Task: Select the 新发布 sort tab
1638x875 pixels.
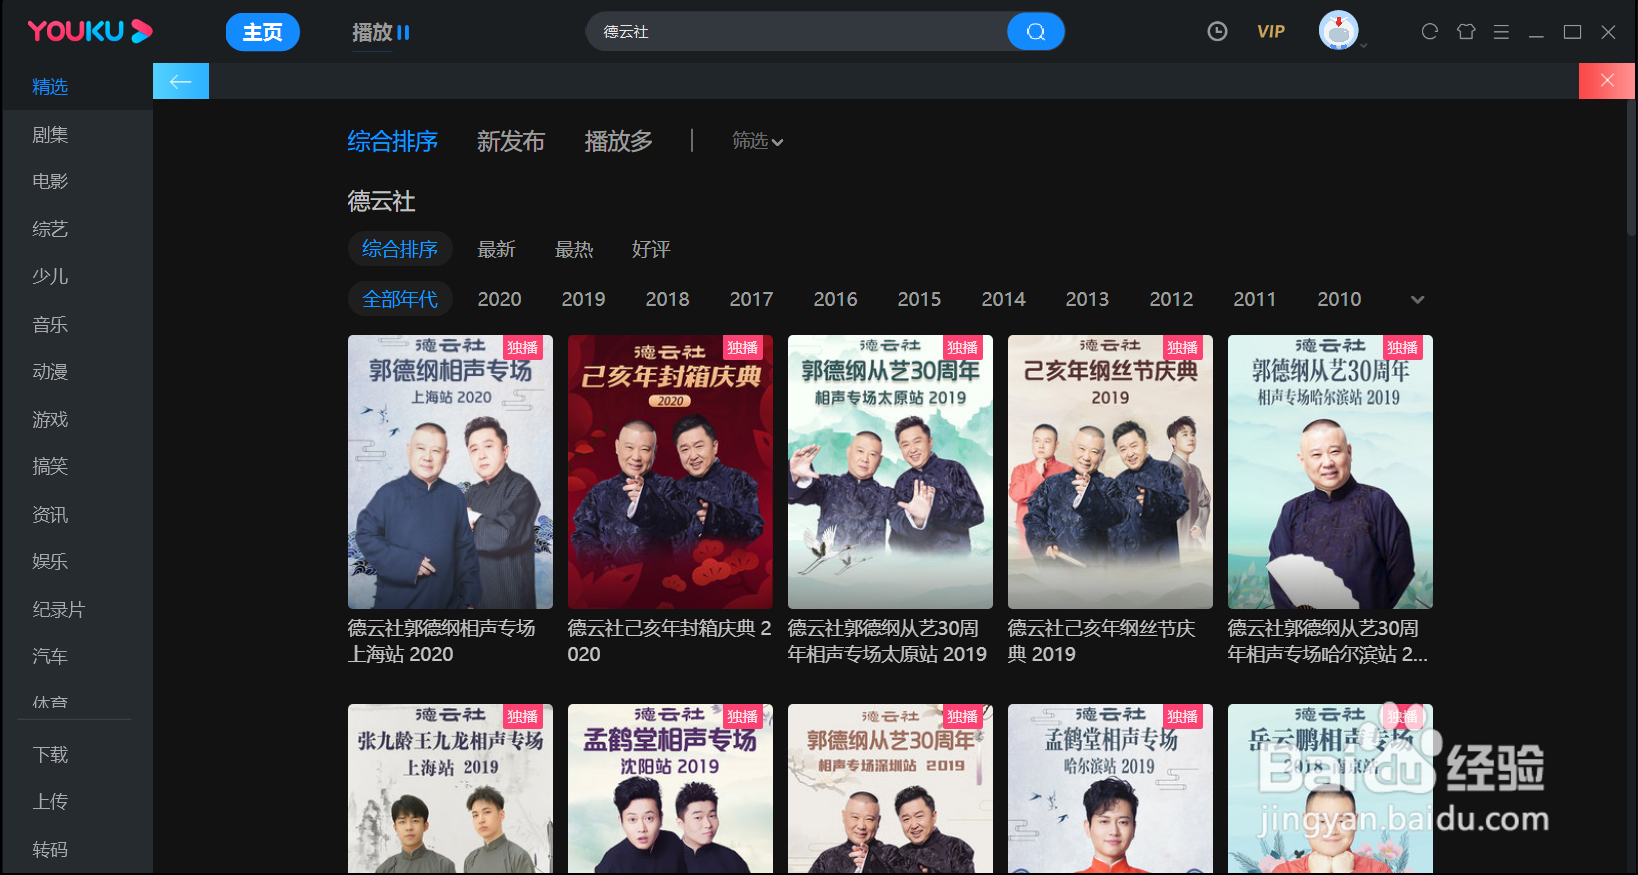Action: click(x=511, y=142)
